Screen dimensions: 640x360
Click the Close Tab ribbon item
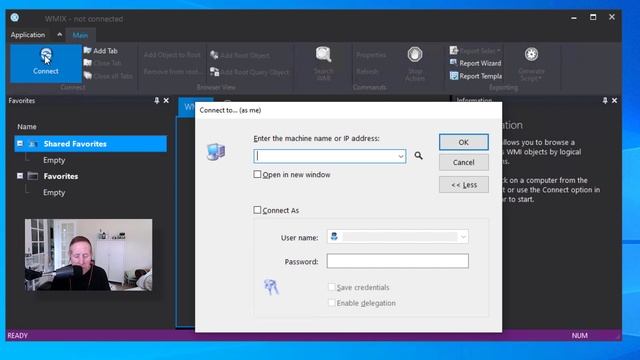point(102,63)
